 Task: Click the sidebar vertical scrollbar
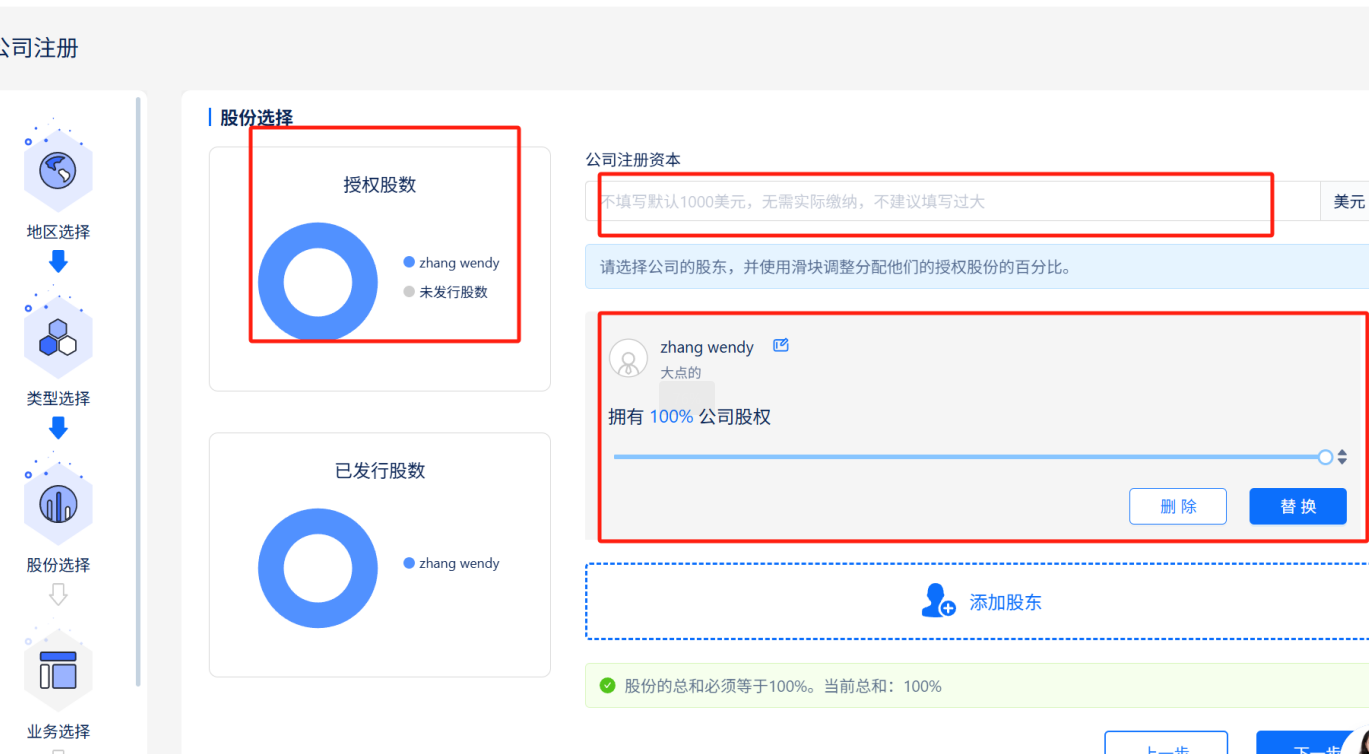coord(138,390)
